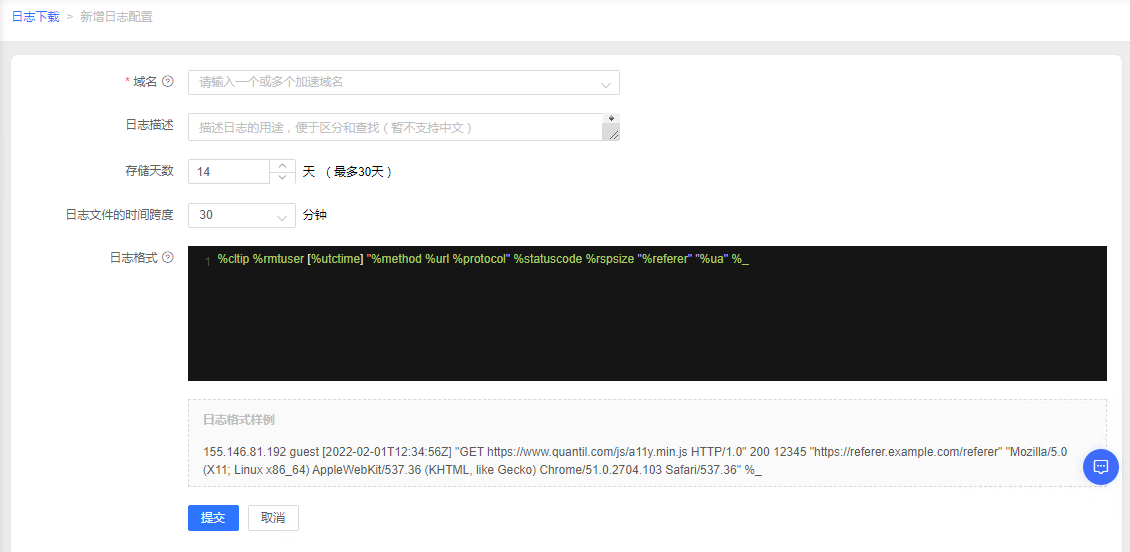Click the 分钟 unit text
1130x552 pixels.
pyautogui.click(x=316, y=215)
